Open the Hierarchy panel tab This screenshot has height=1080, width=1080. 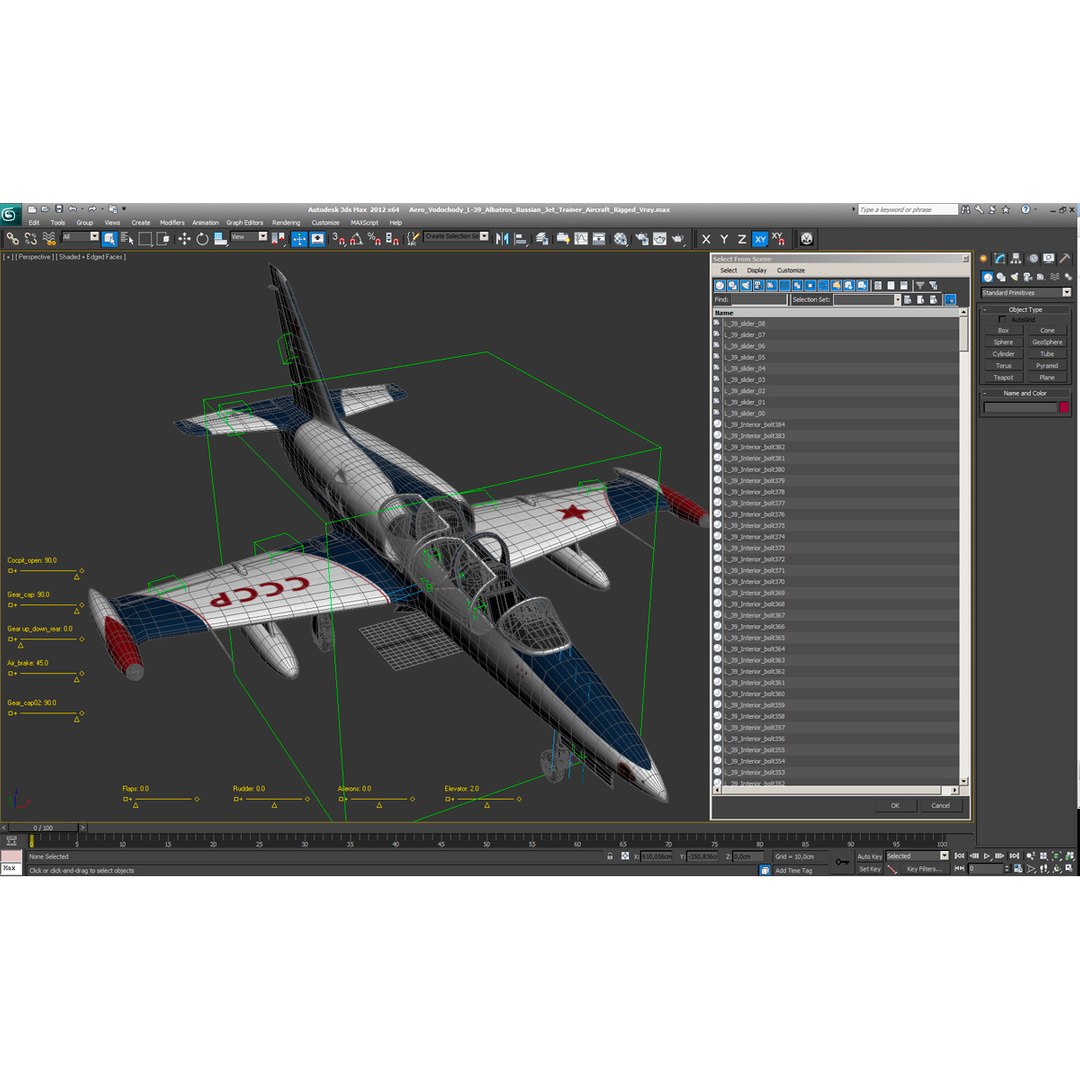tap(1016, 259)
